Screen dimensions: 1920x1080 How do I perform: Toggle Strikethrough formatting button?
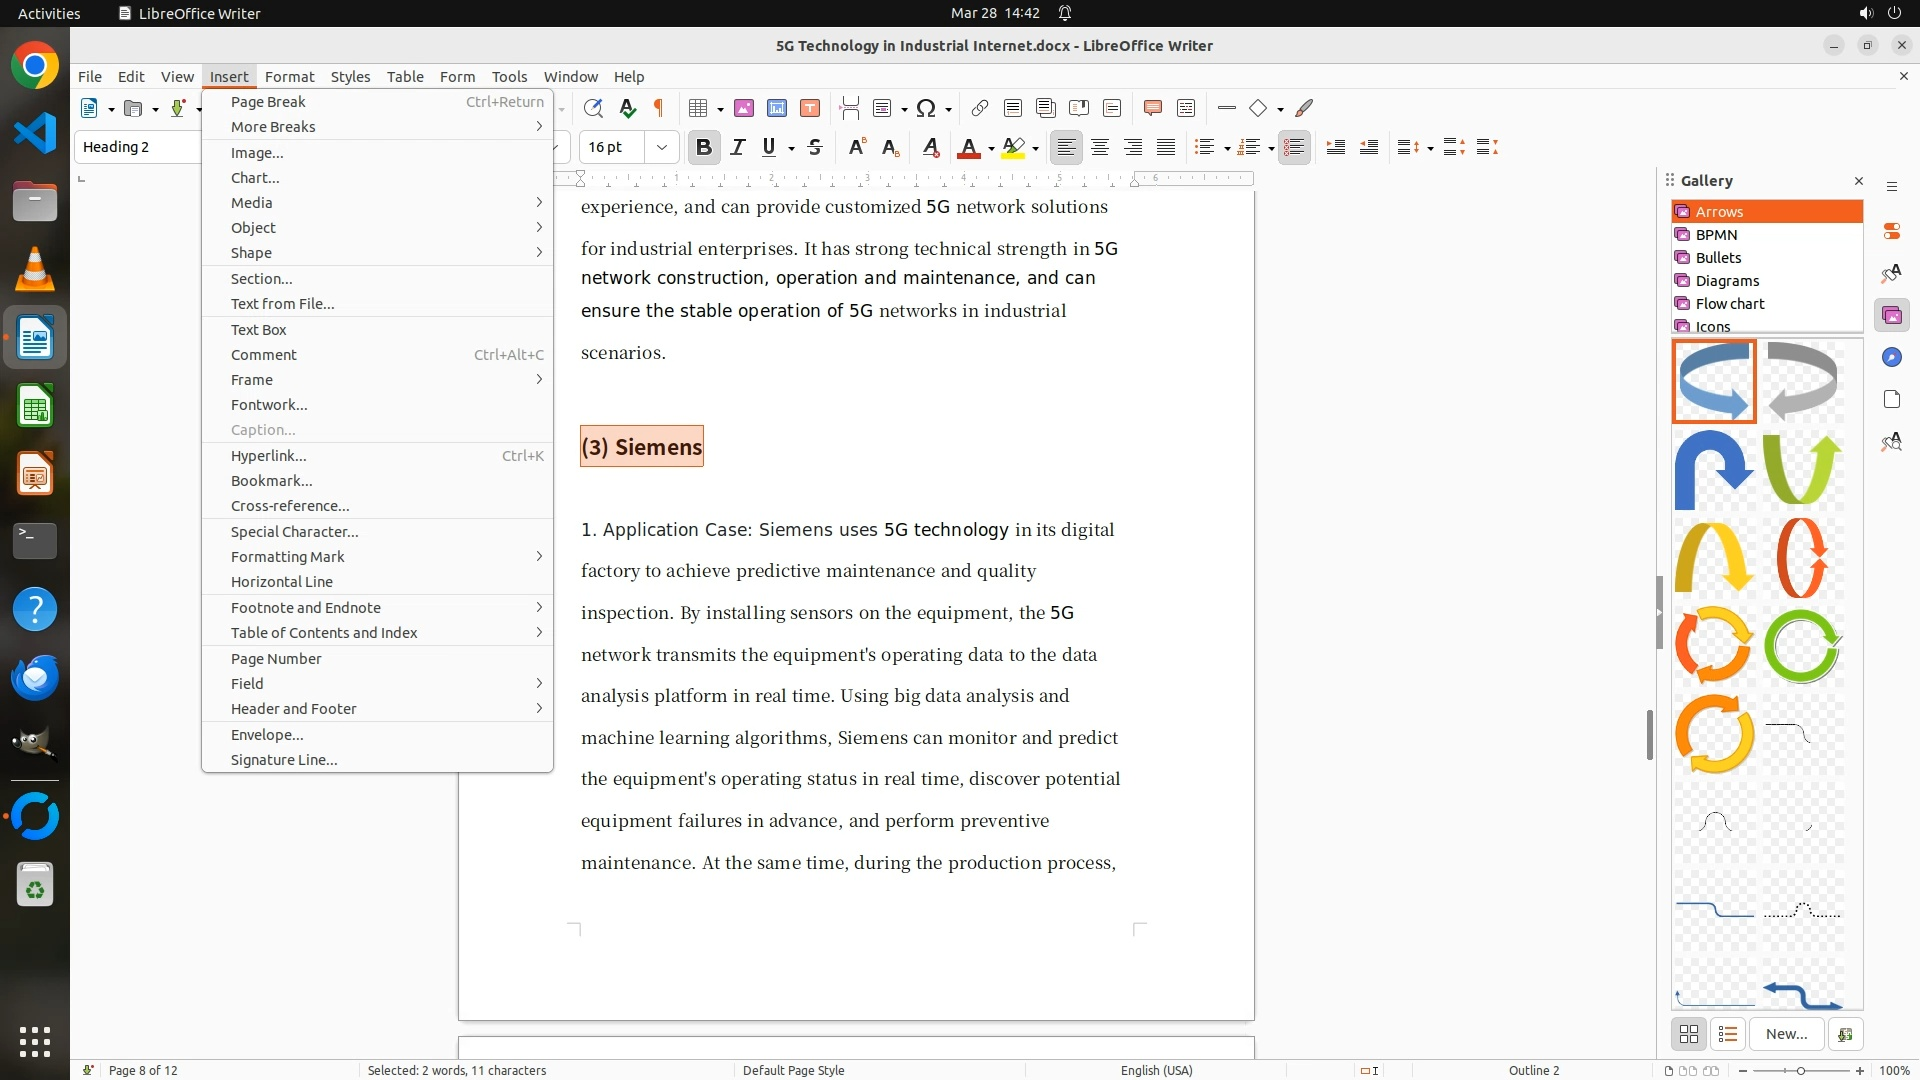click(815, 148)
